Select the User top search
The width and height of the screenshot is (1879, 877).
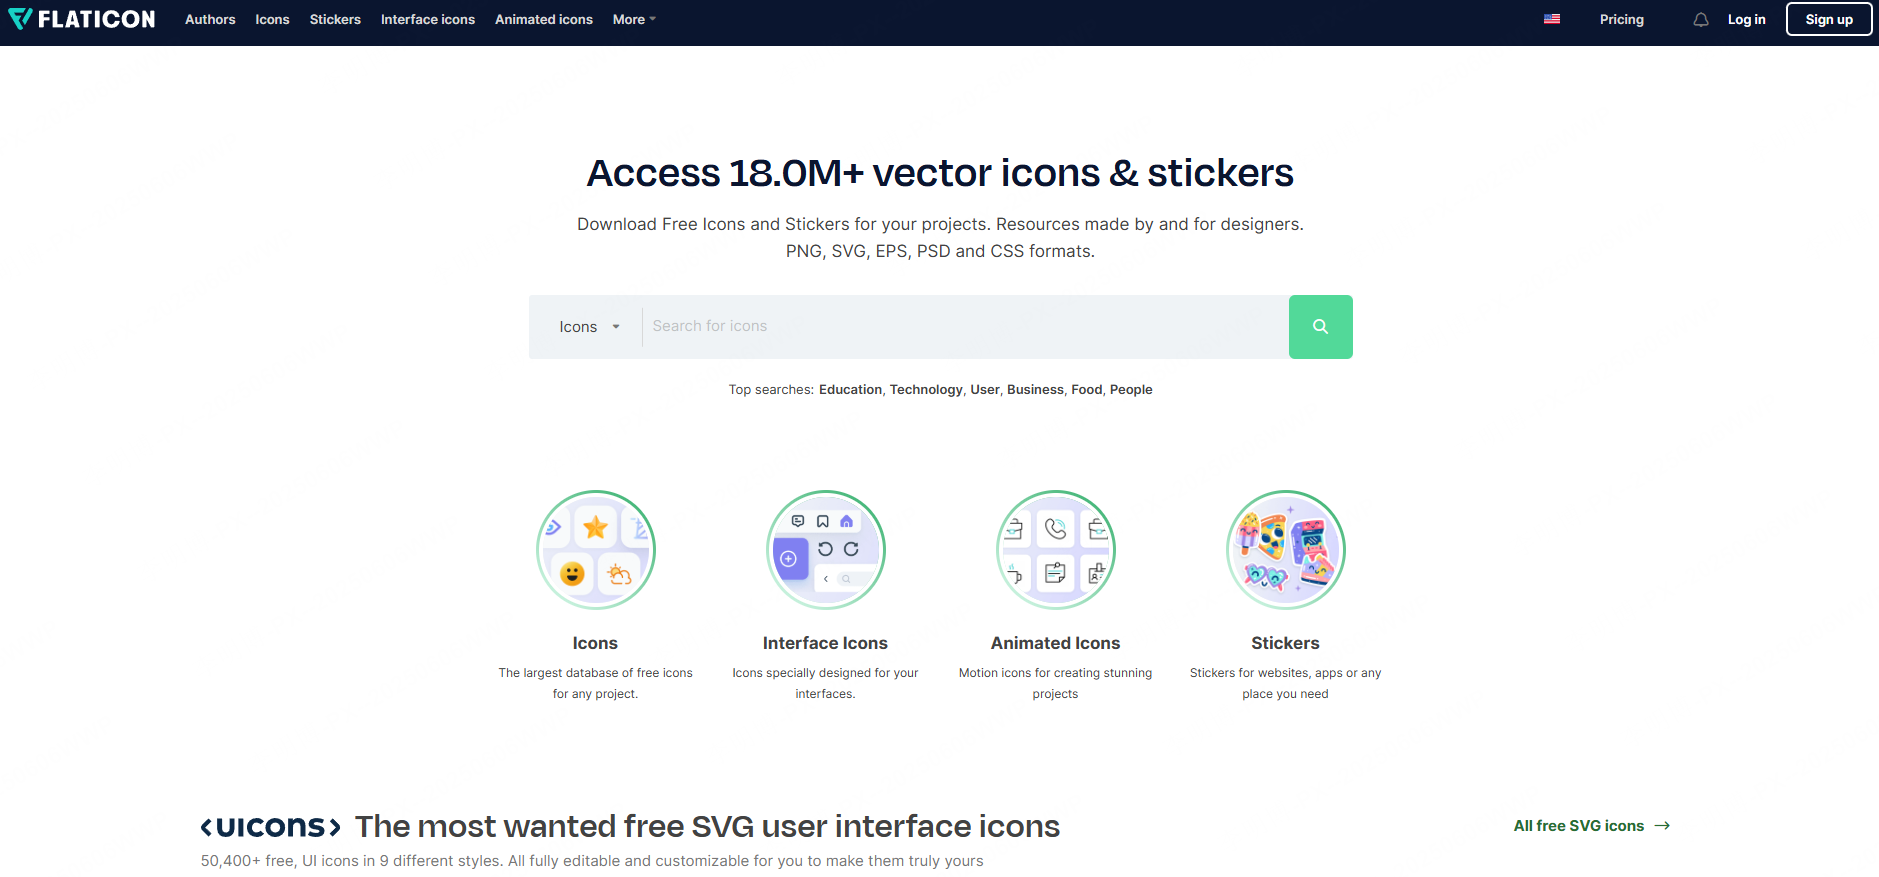tap(985, 390)
